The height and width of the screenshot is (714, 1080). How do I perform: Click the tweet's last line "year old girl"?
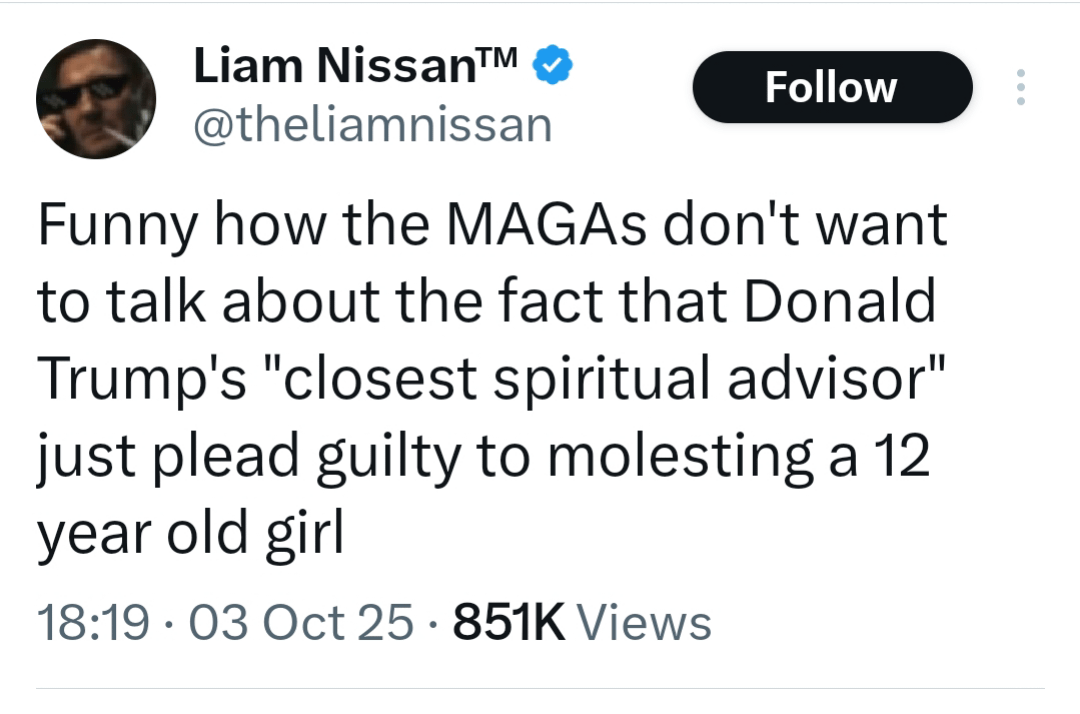[x=190, y=534]
